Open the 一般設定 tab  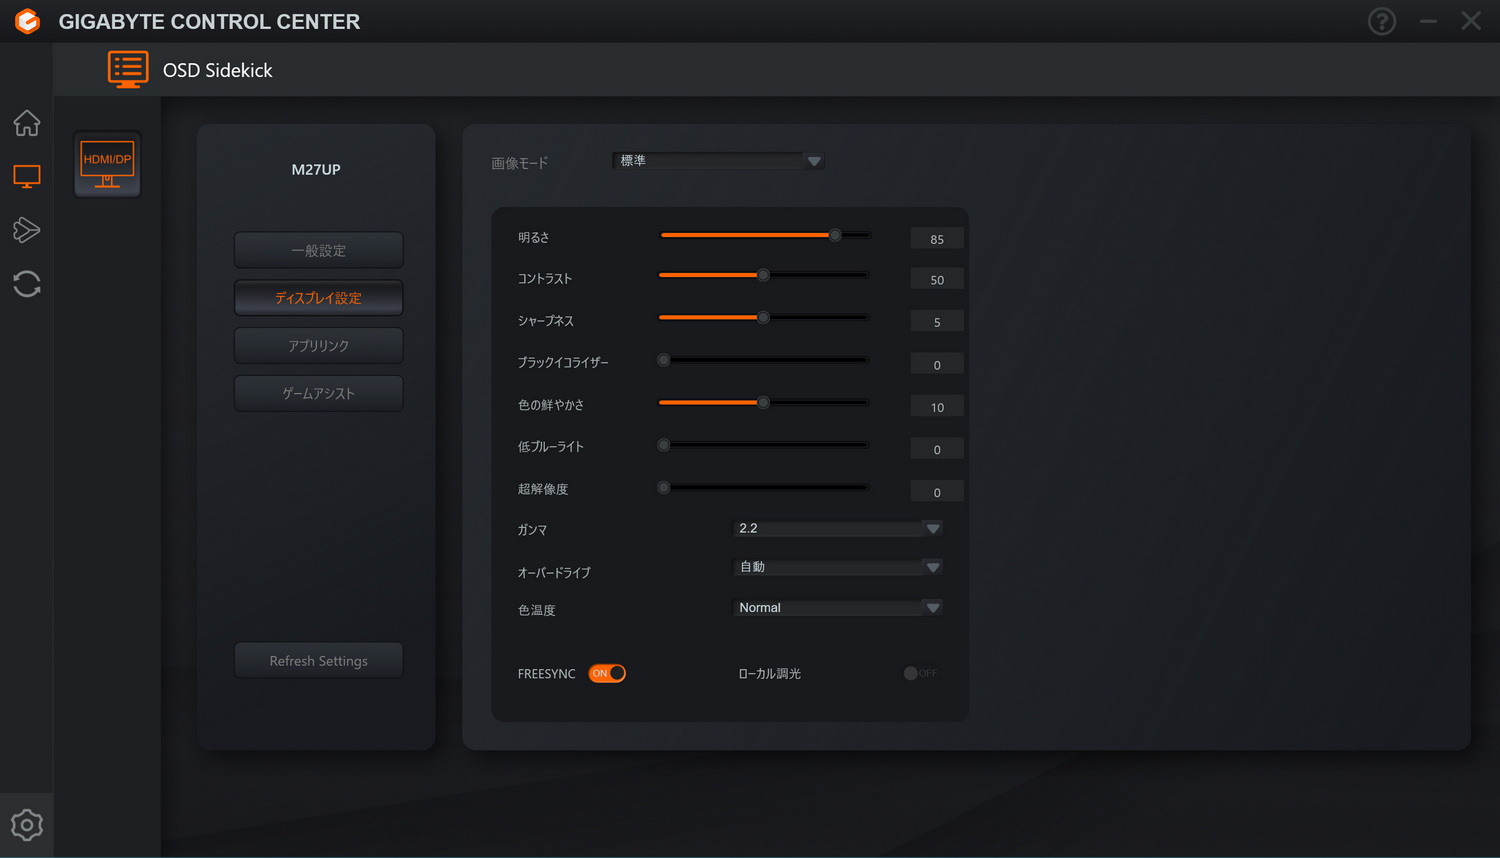pos(319,250)
